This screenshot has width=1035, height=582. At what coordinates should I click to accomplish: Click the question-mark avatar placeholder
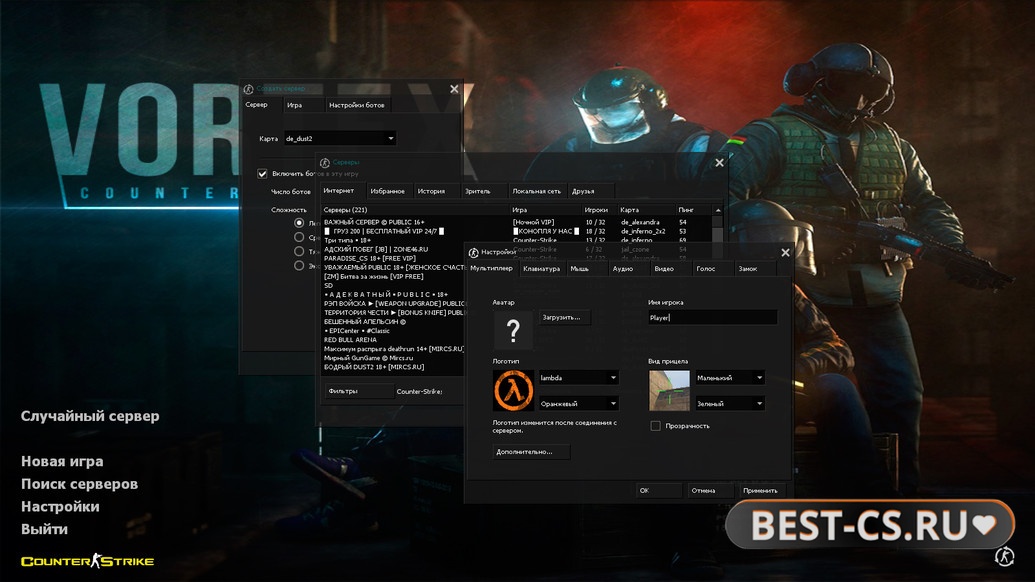pos(513,330)
